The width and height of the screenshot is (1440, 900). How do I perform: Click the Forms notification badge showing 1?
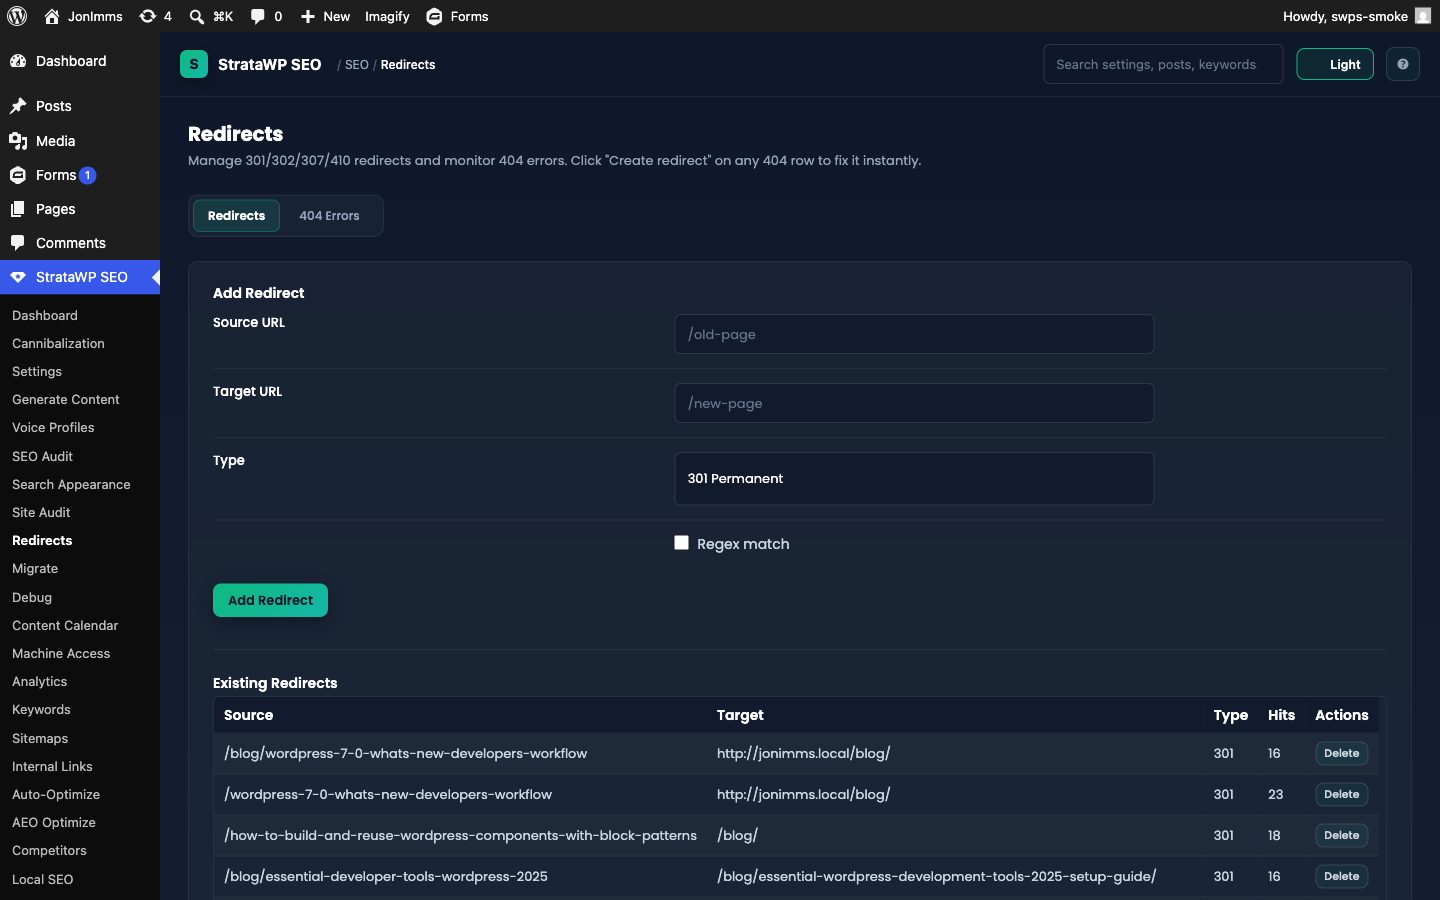pos(88,175)
